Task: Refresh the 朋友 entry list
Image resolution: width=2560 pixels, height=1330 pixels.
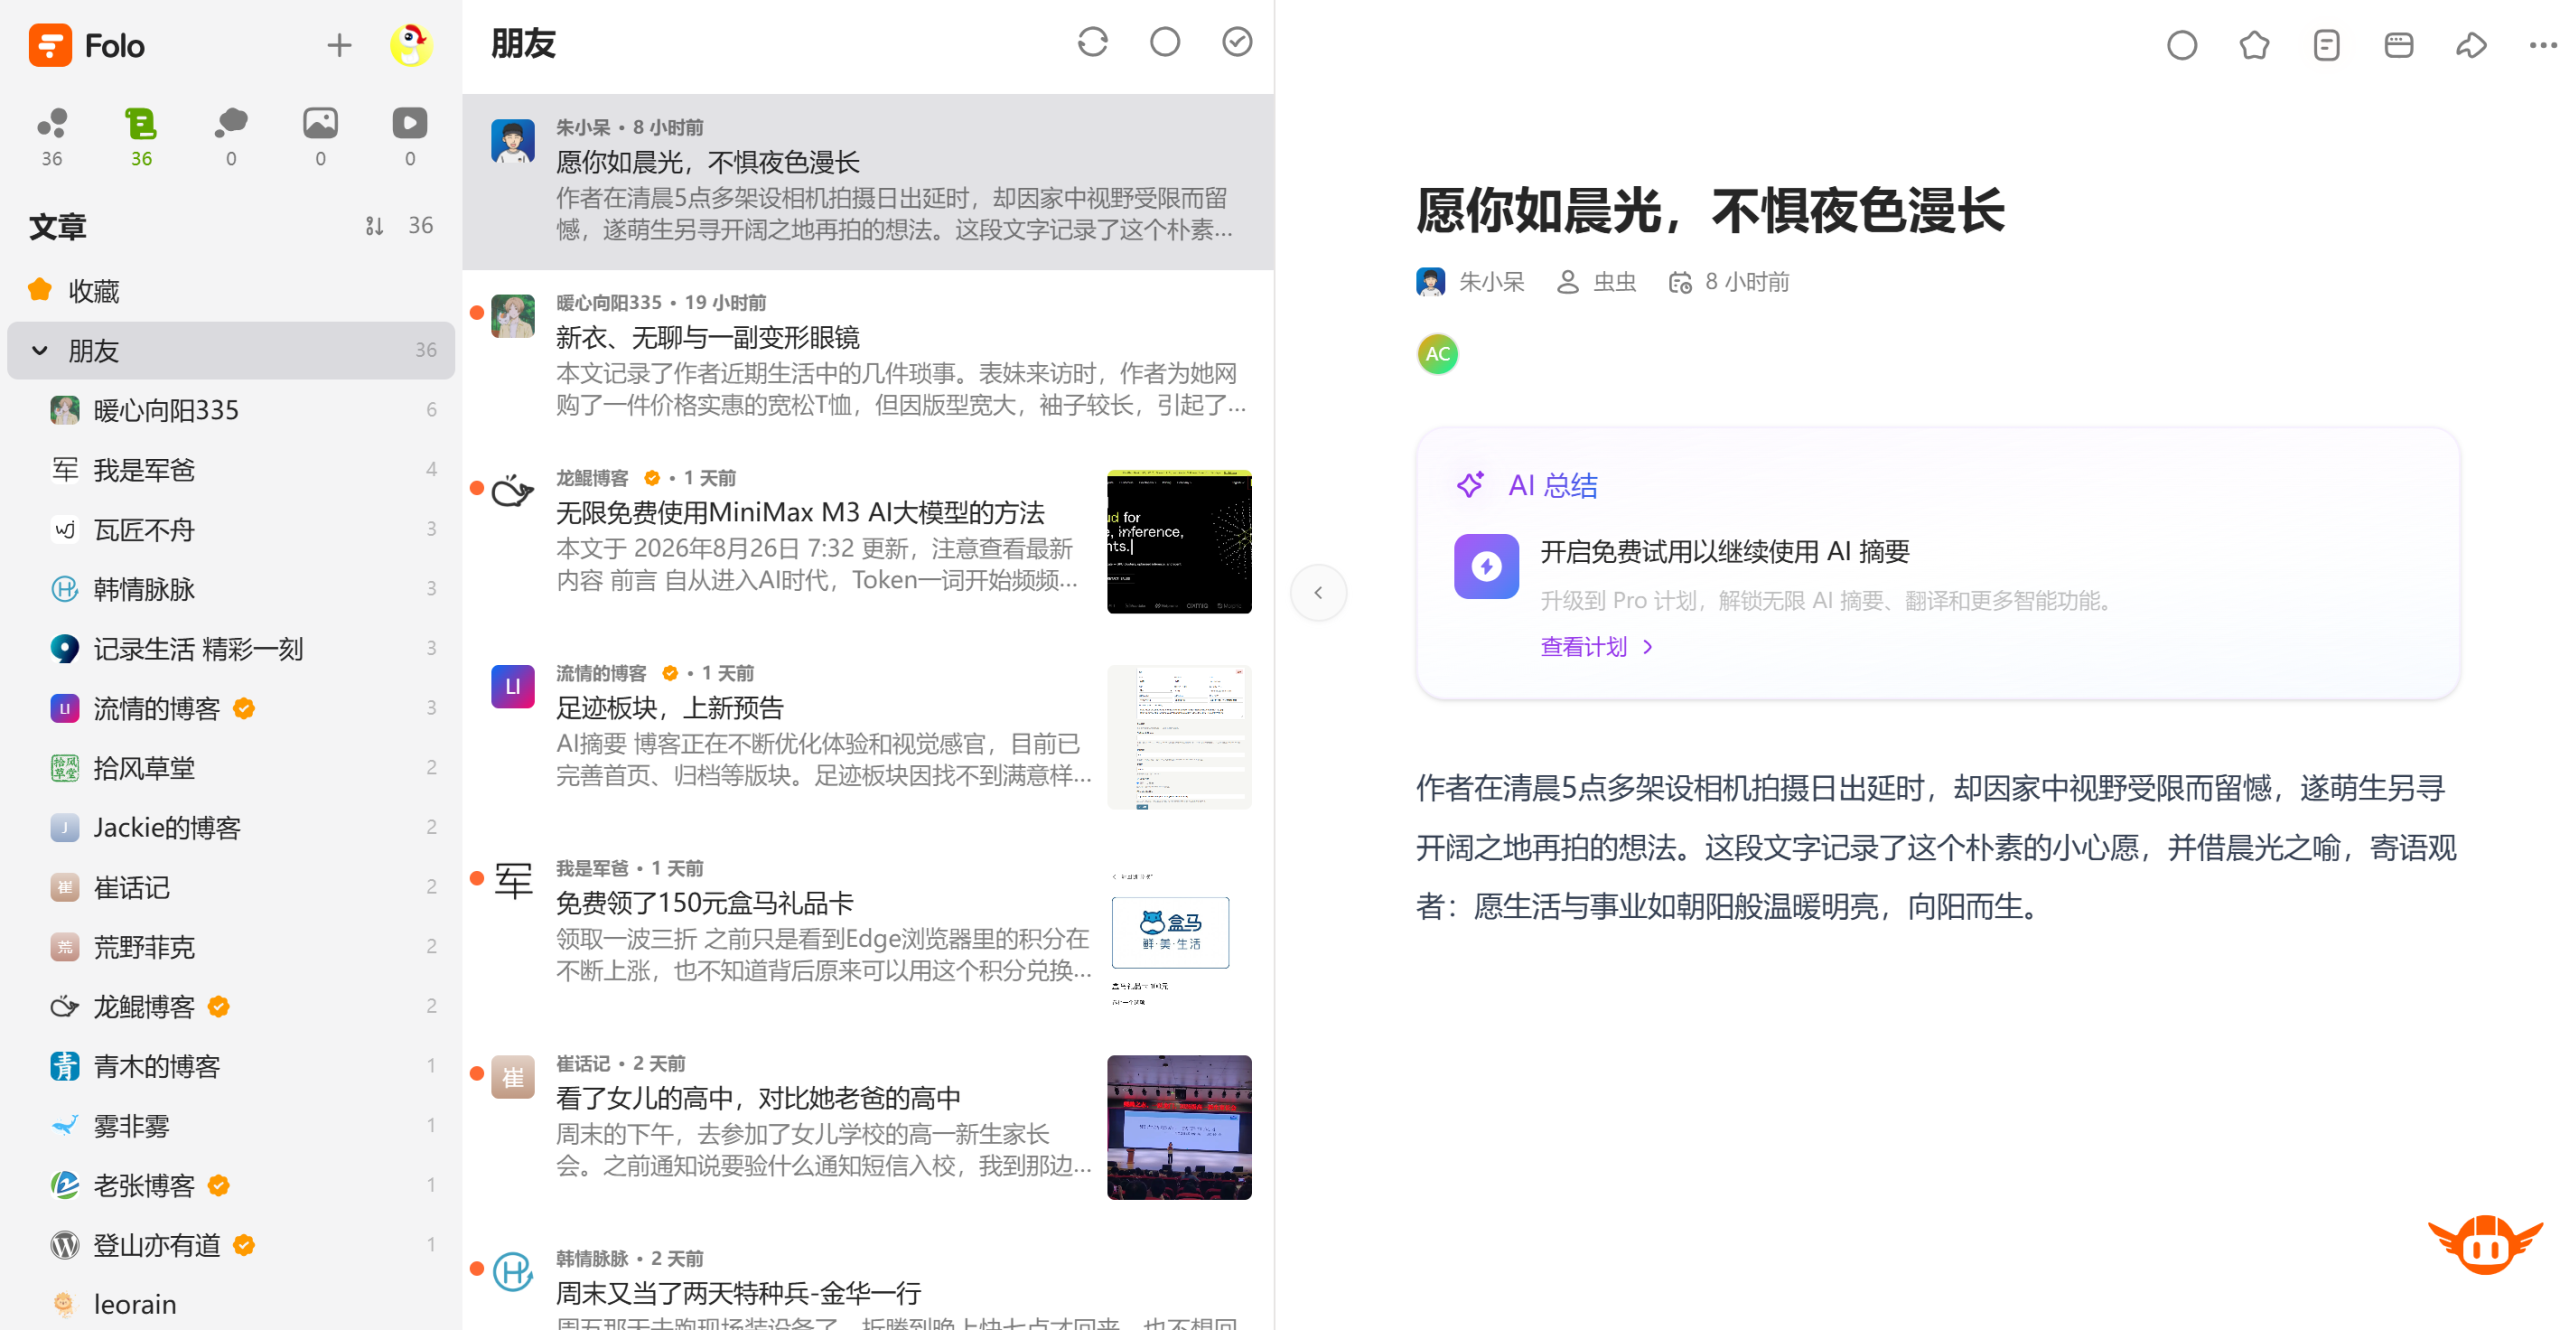Action: [1092, 42]
